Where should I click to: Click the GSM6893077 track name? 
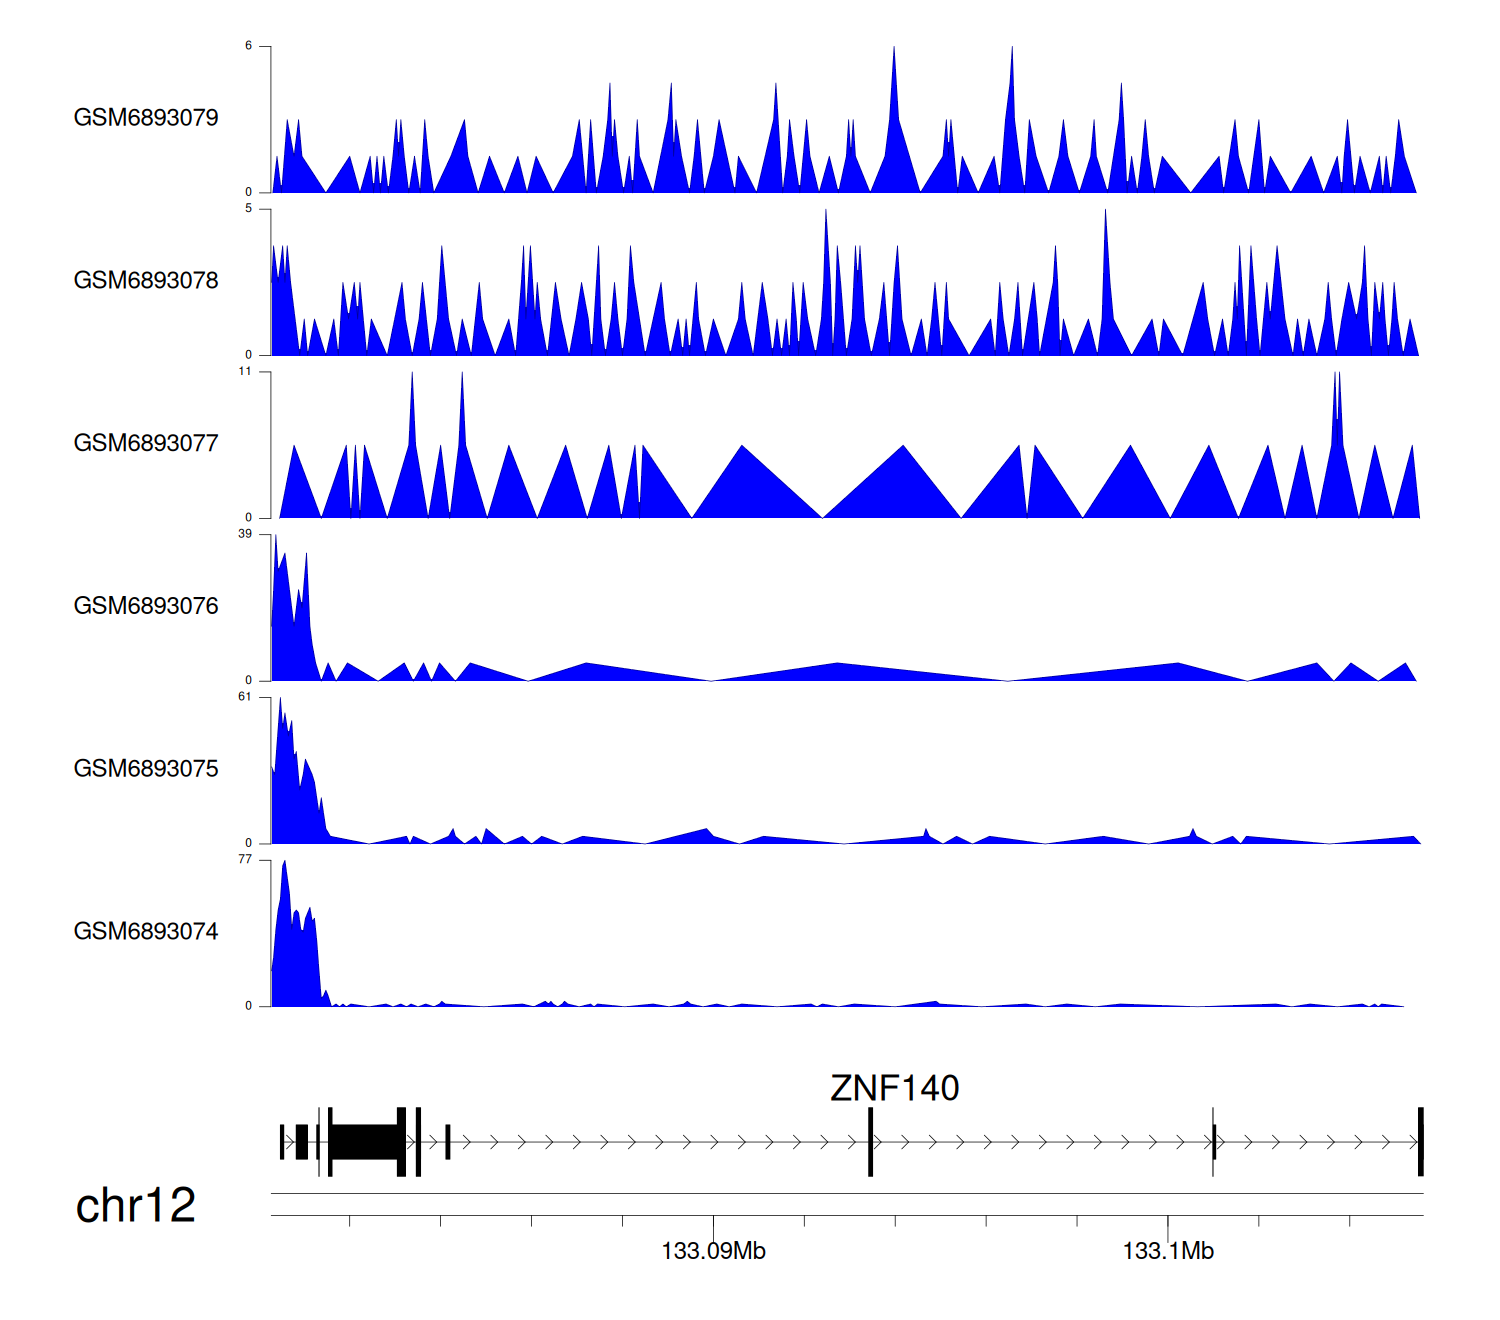pyautogui.click(x=146, y=444)
